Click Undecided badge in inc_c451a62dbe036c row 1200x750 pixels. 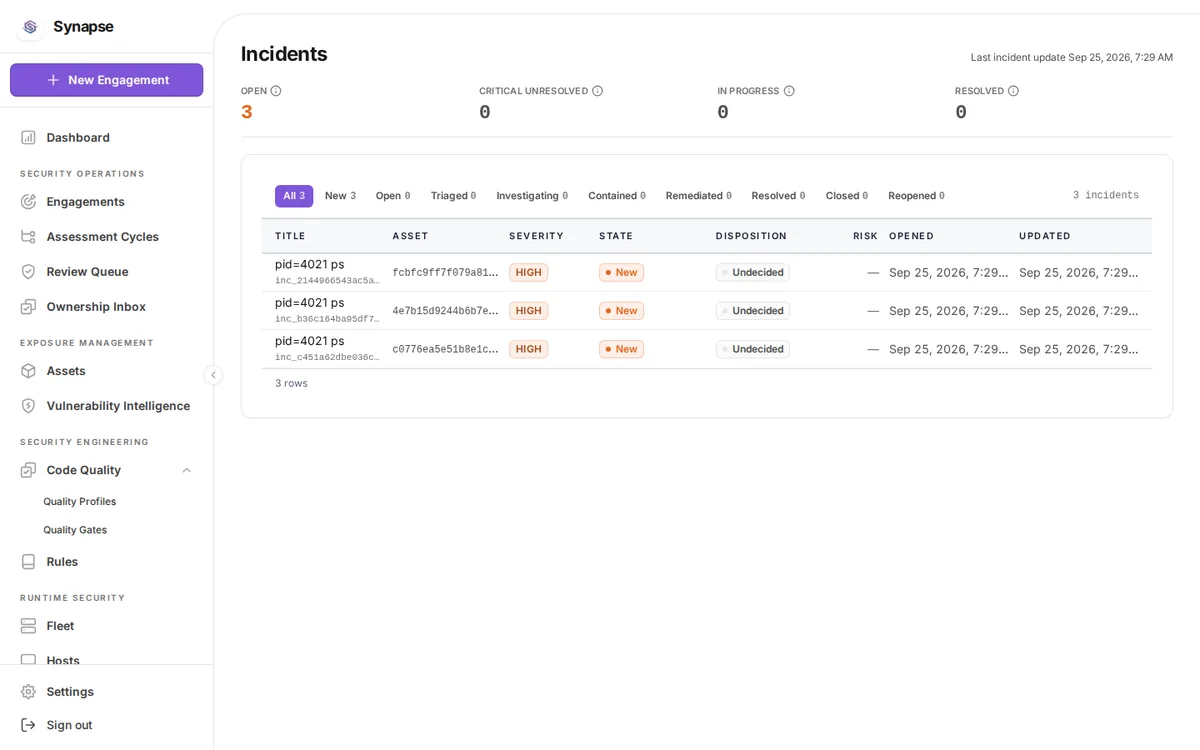(x=753, y=349)
